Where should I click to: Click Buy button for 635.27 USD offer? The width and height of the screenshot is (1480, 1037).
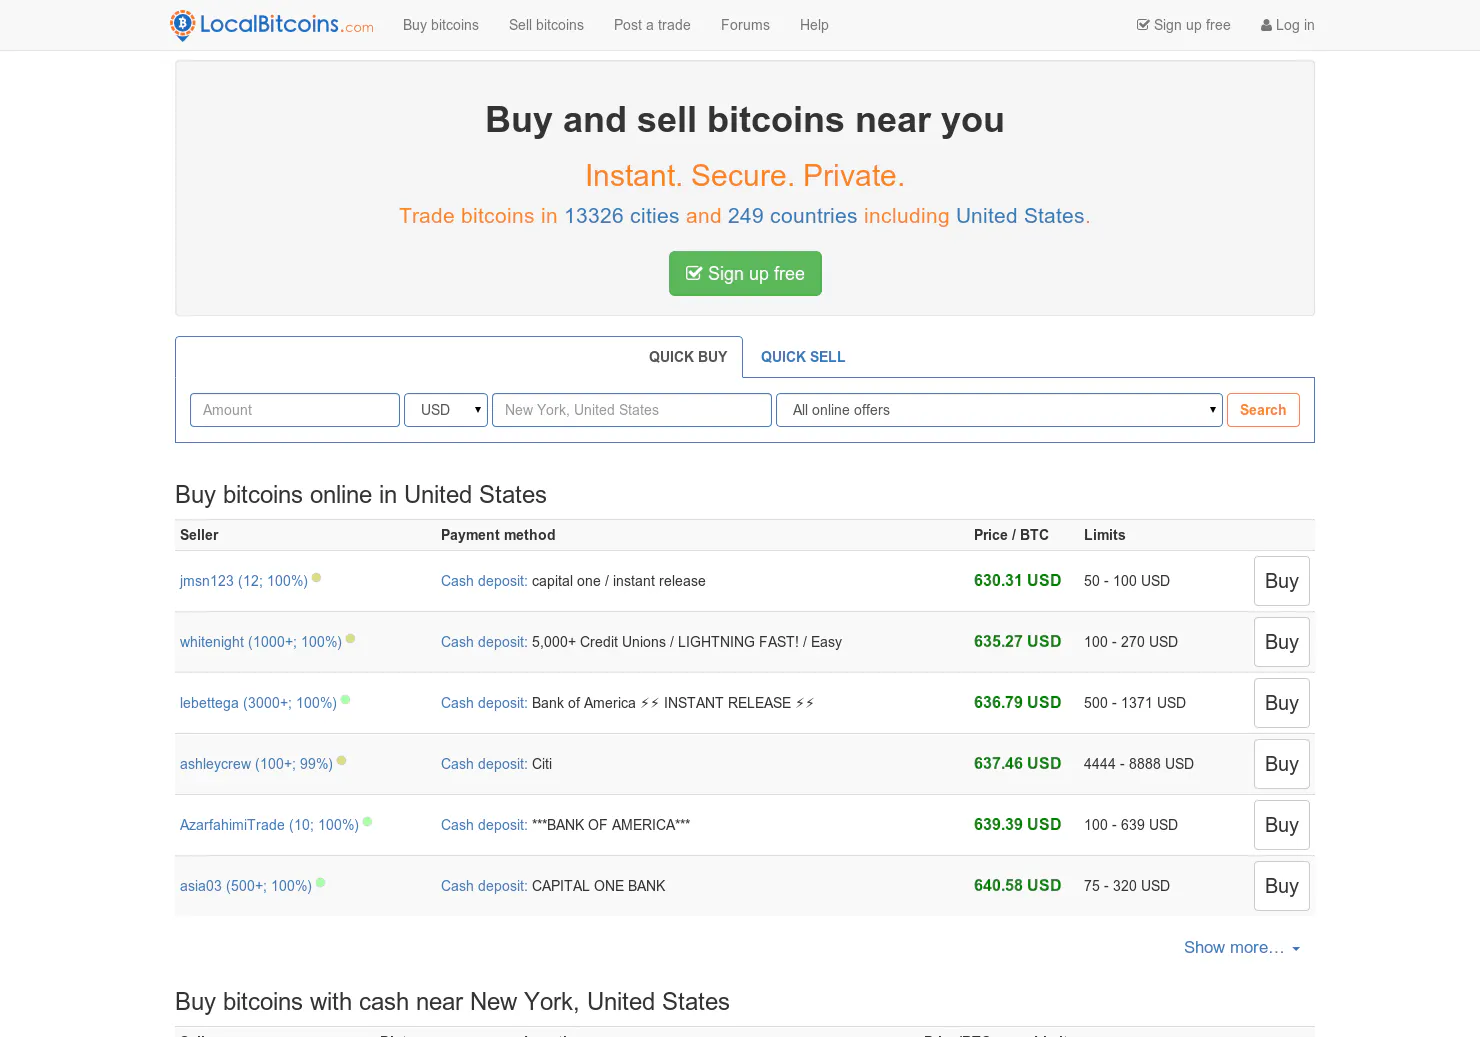(x=1282, y=642)
